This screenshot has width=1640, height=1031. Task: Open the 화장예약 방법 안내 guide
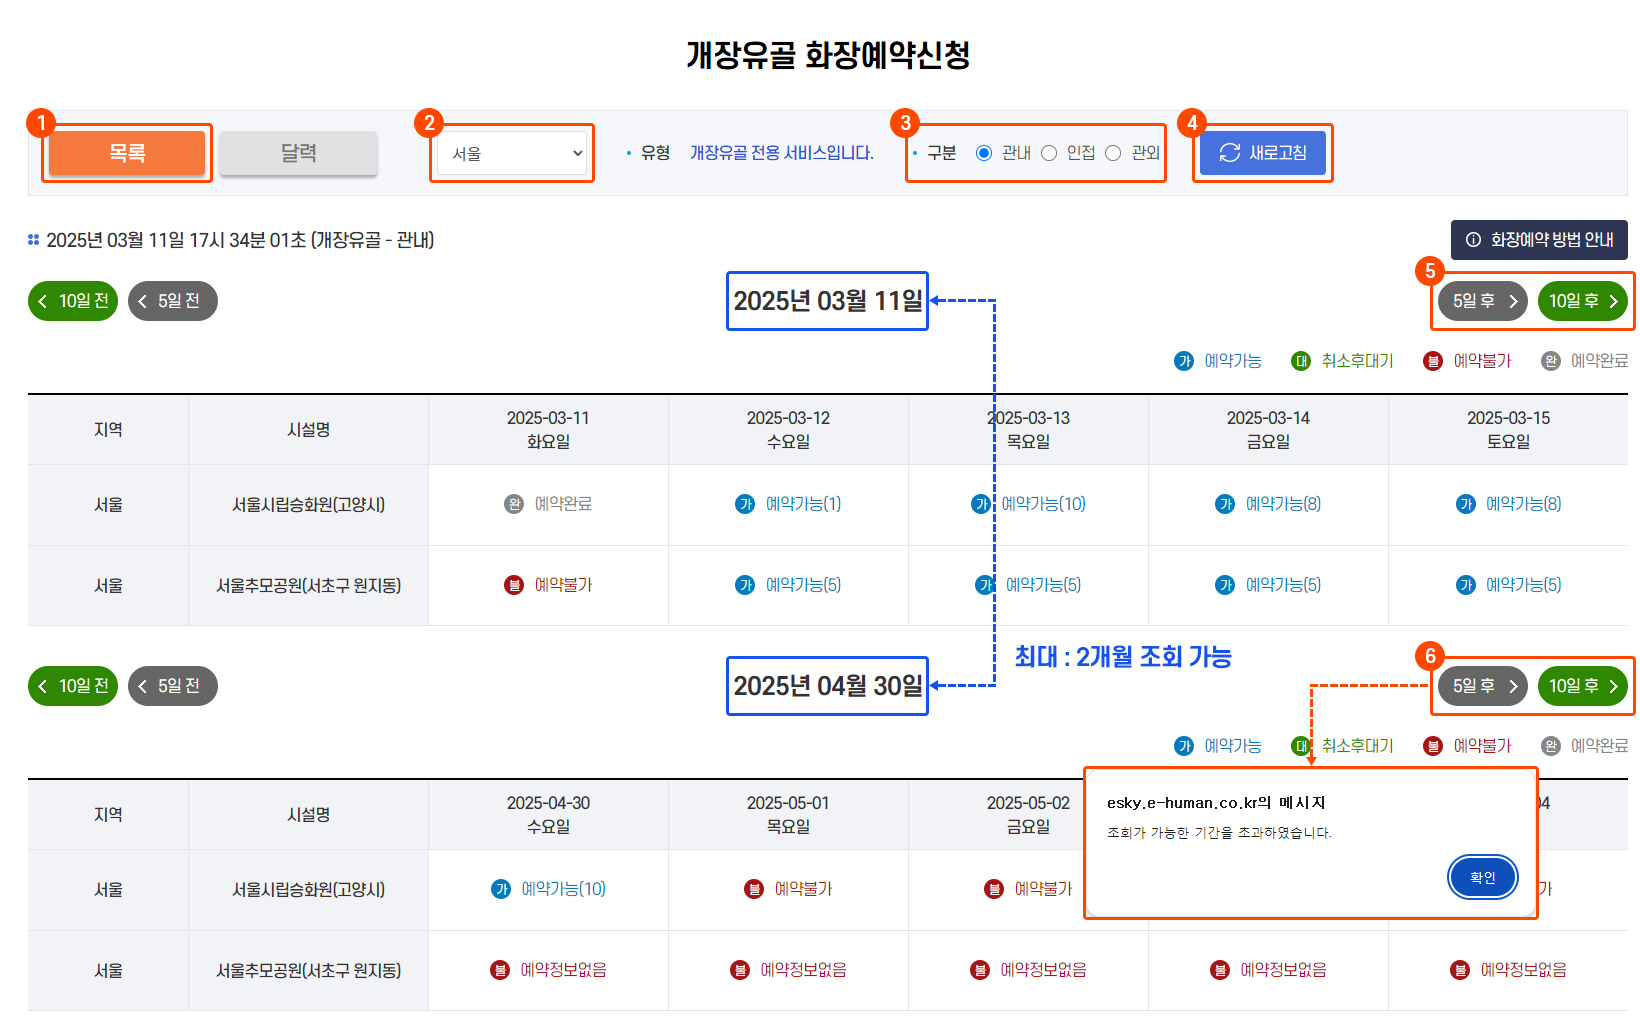point(1539,240)
